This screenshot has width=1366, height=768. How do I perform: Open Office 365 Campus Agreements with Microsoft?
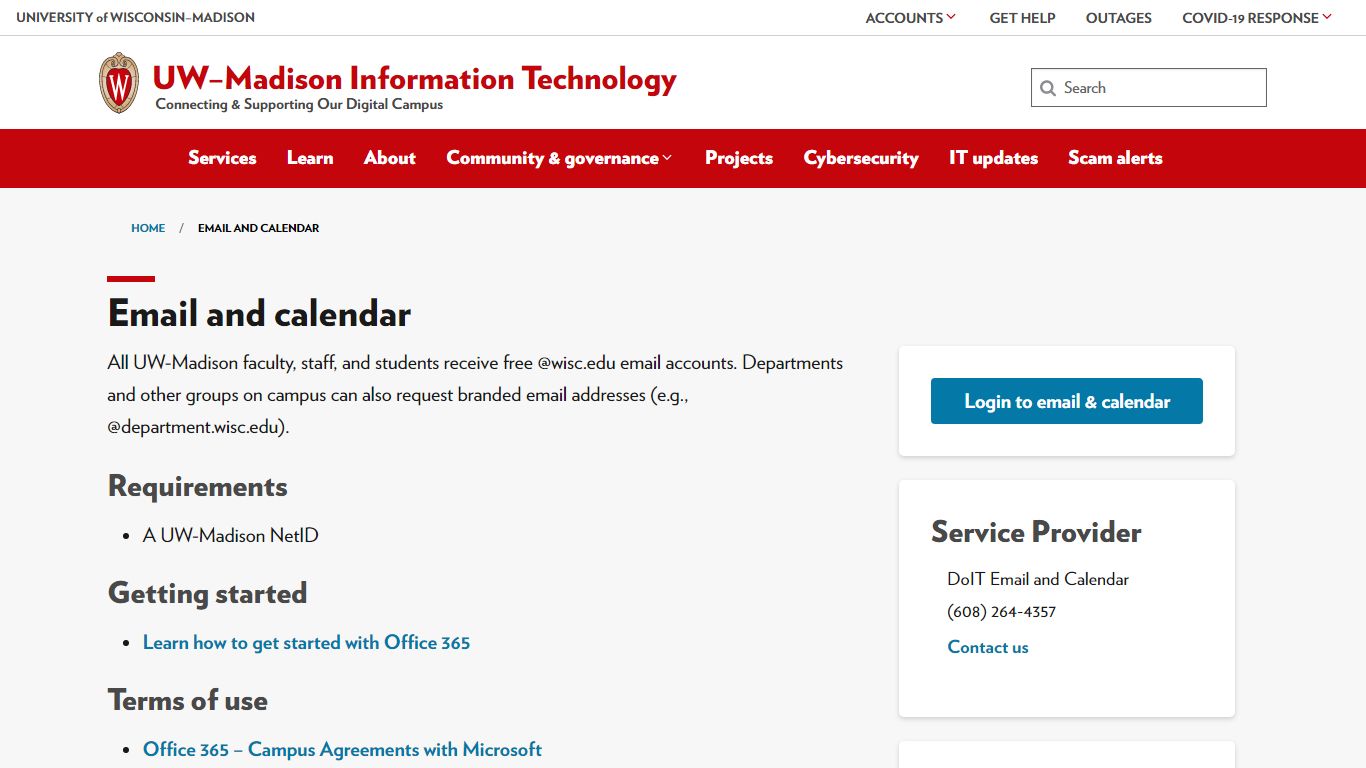342,749
